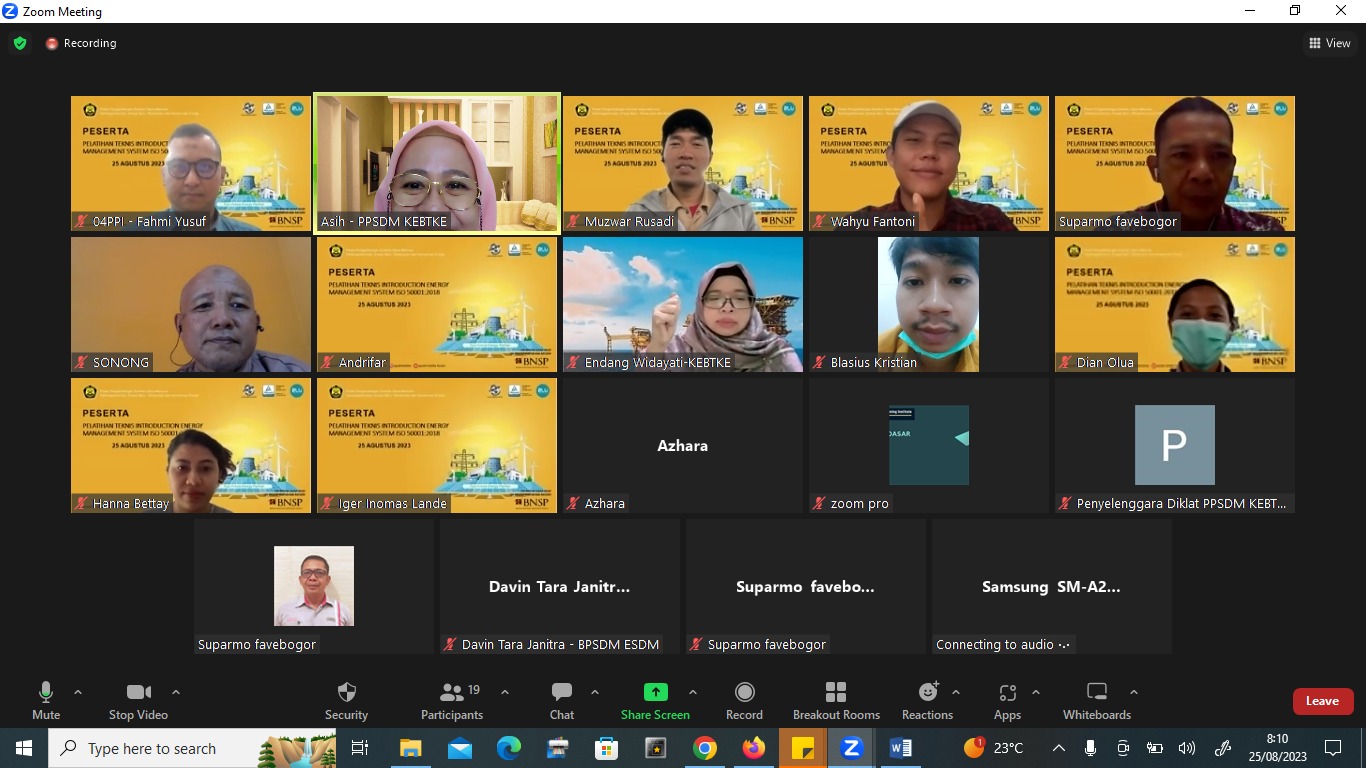Viewport: 1366px width, 768px height.
Task: Open Zoom Apps
Action: pyautogui.click(x=1007, y=701)
